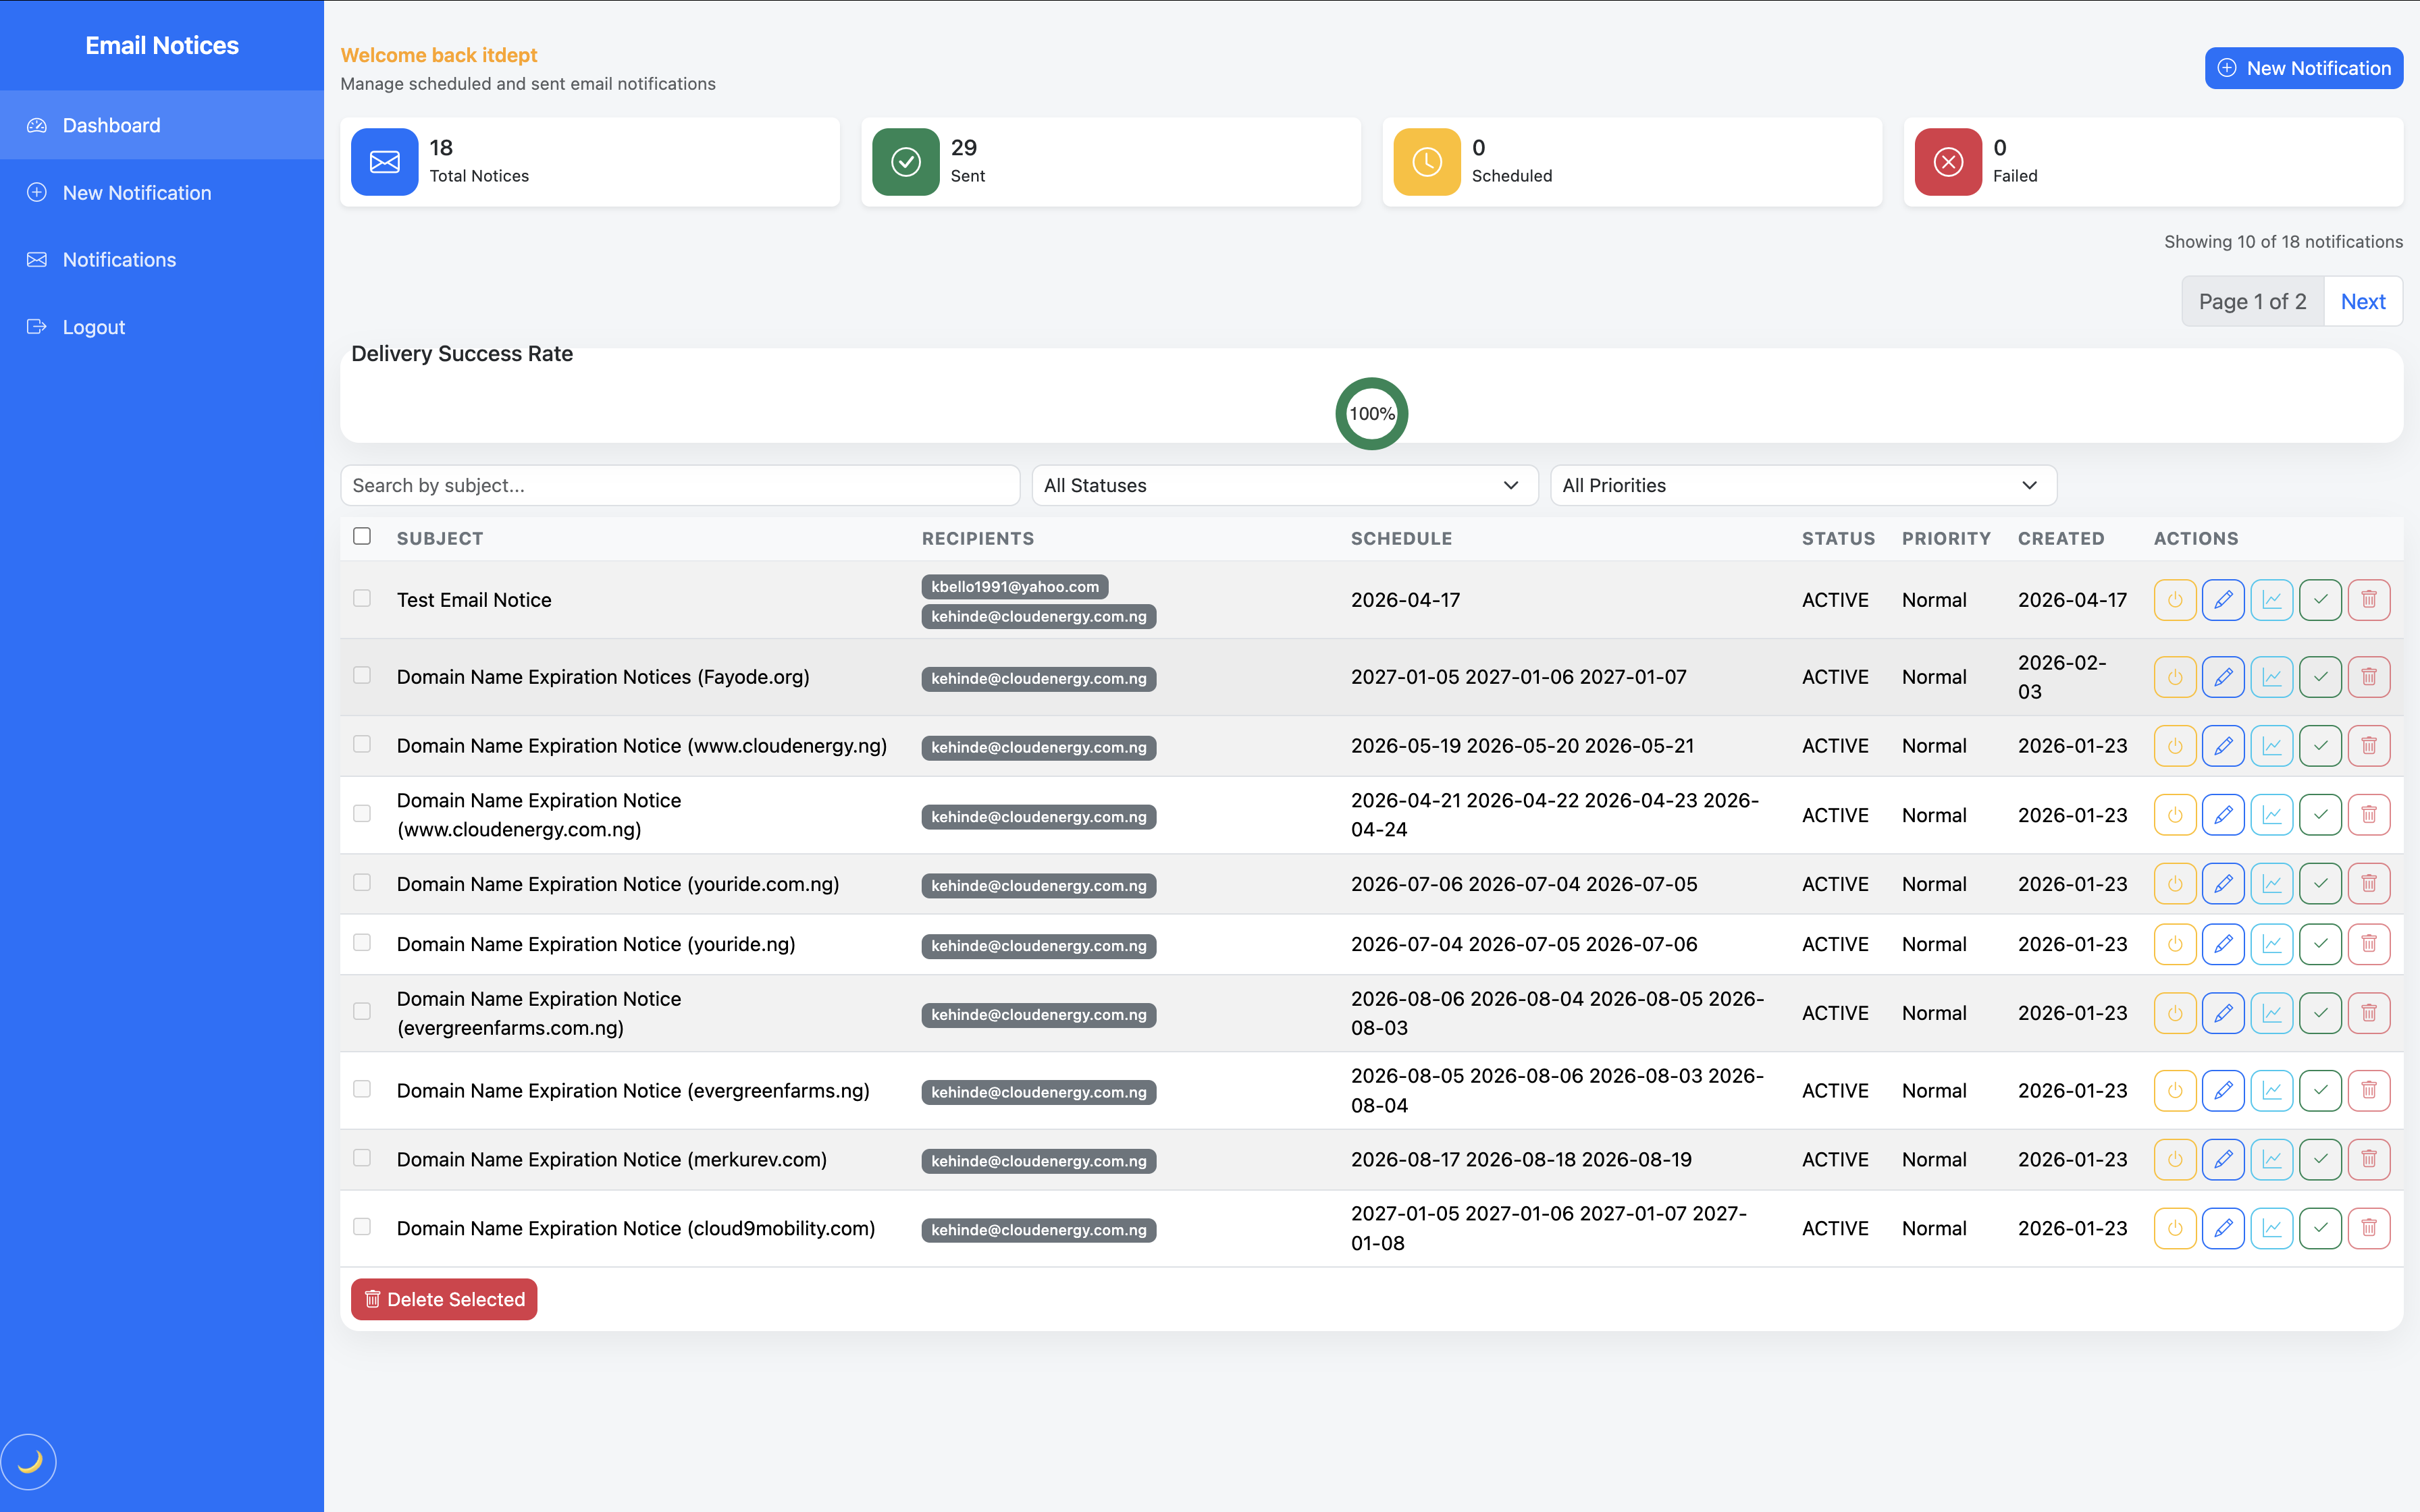
Task: Click the green Sent checkmark icon
Action: [905, 162]
